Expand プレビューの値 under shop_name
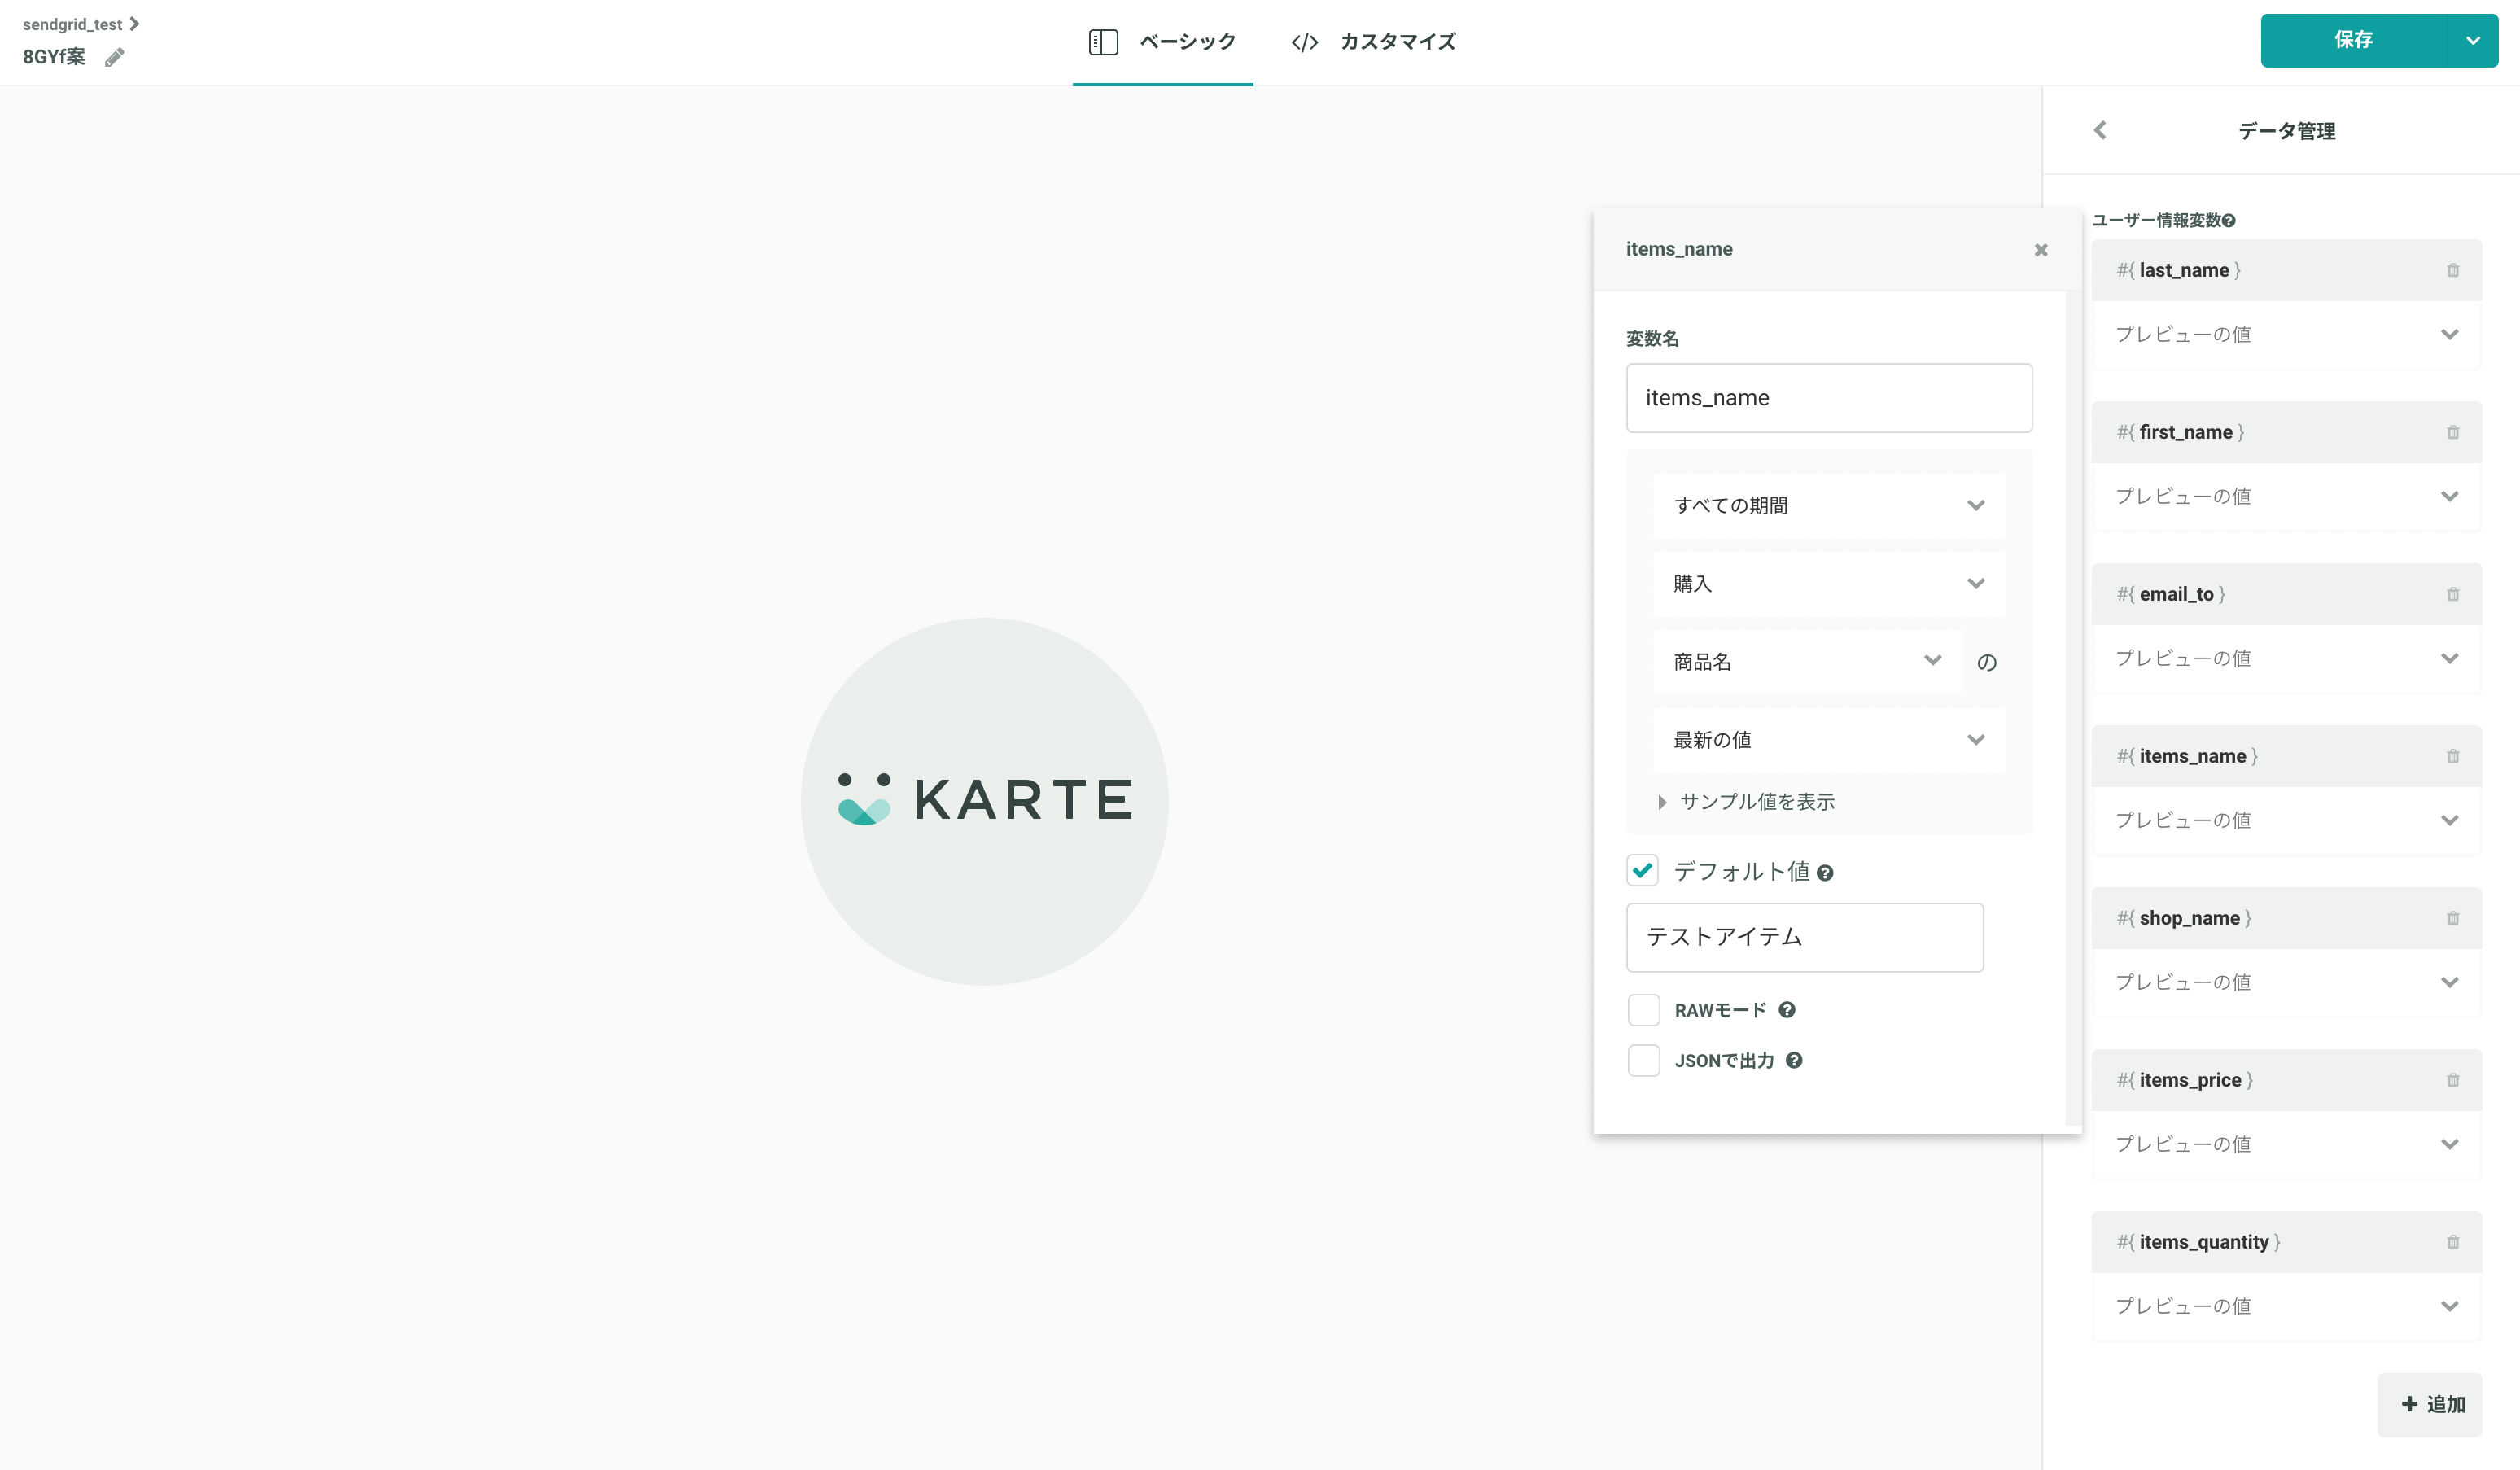The height and width of the screenshot is (1470, 2520). 2287,983
